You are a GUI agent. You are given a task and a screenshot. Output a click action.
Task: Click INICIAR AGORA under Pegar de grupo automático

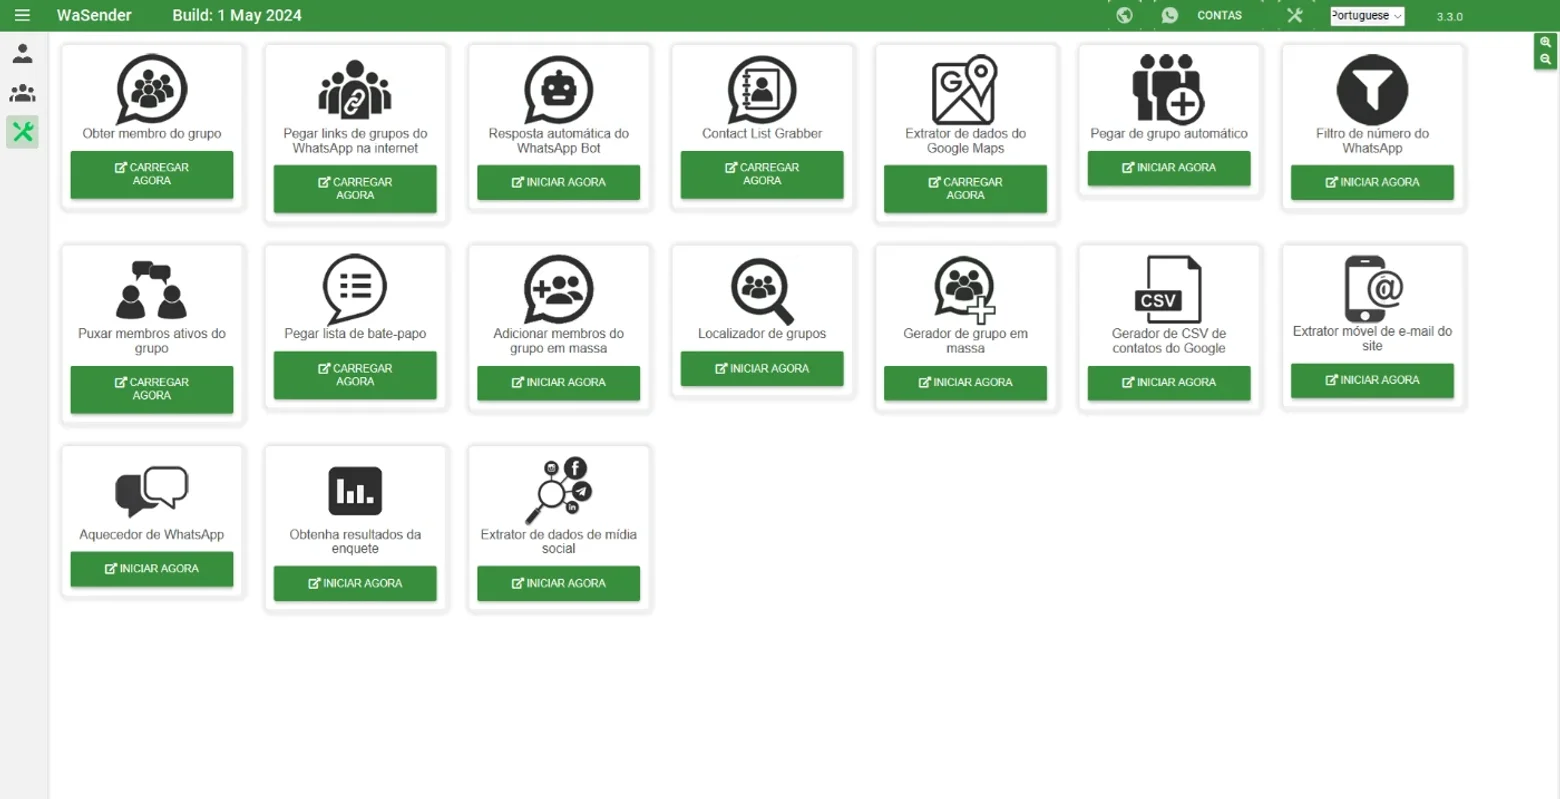tap(1169, 168)
